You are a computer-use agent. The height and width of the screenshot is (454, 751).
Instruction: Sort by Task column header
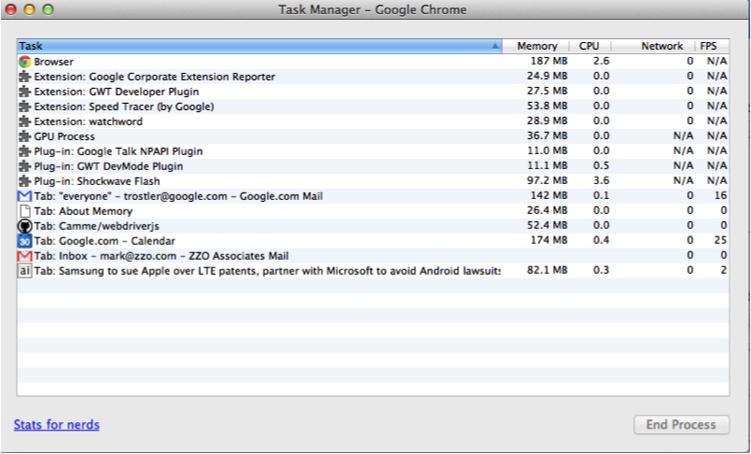point(260,46)
